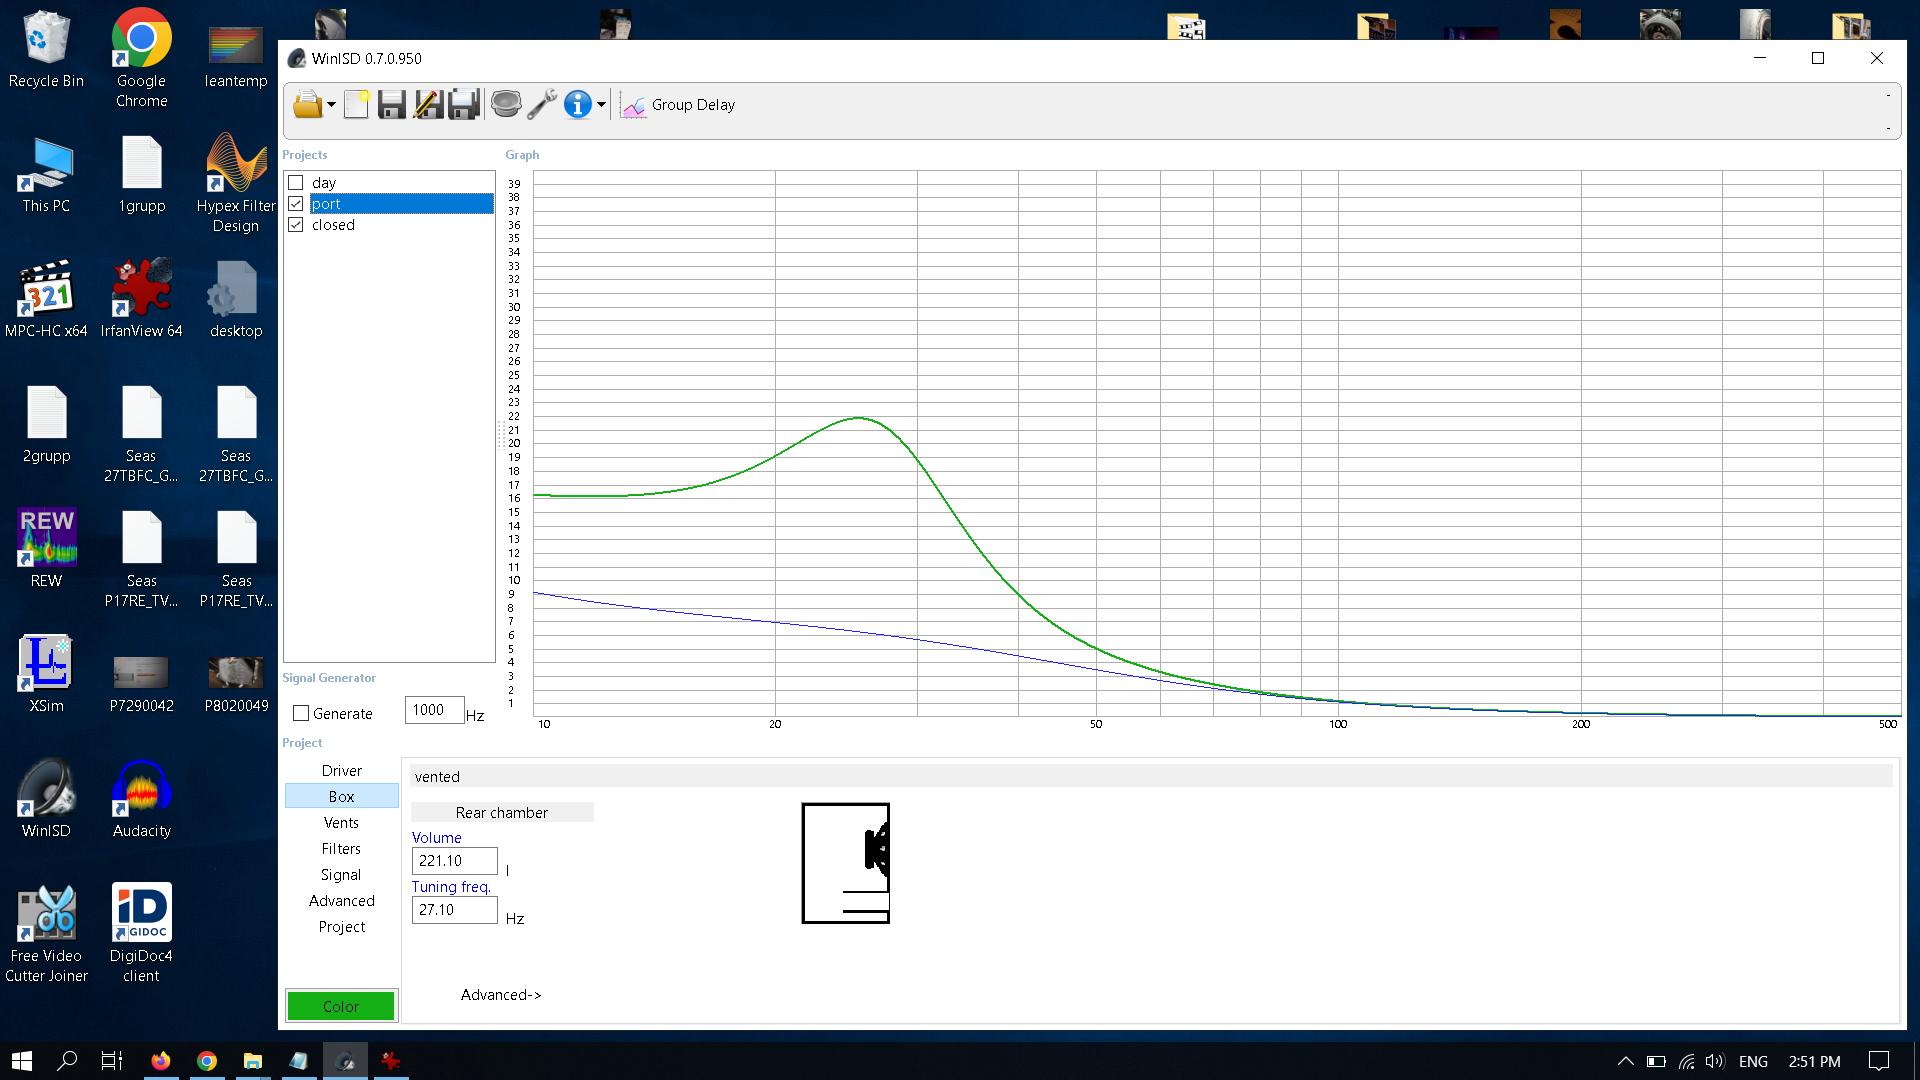Open the Group Delay graph type selector

(680, 105)
